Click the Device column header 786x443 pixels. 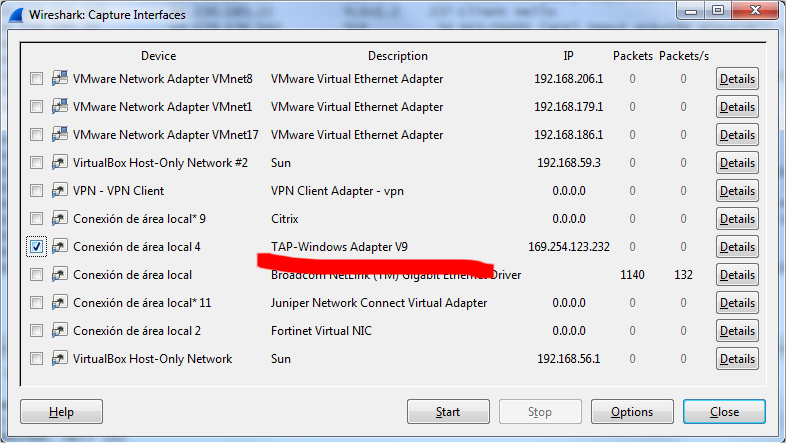[158, 56]
